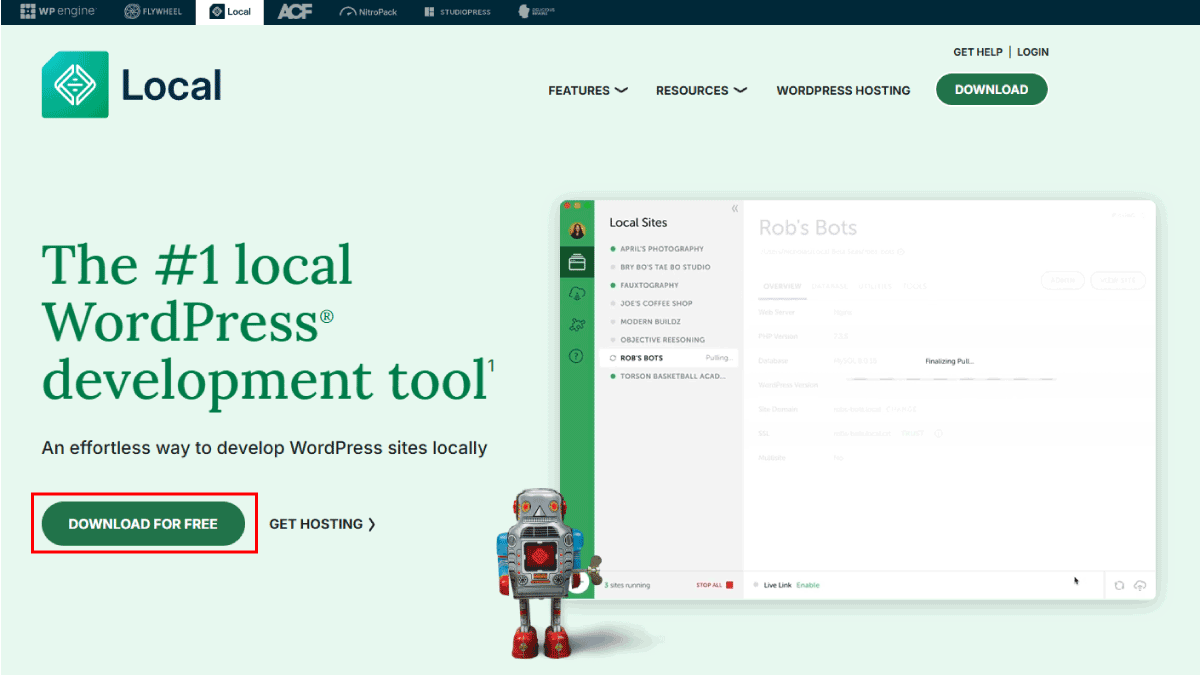
Task: Click the Download for Free button
Action: pyautogui.click(x=143, y=524)
